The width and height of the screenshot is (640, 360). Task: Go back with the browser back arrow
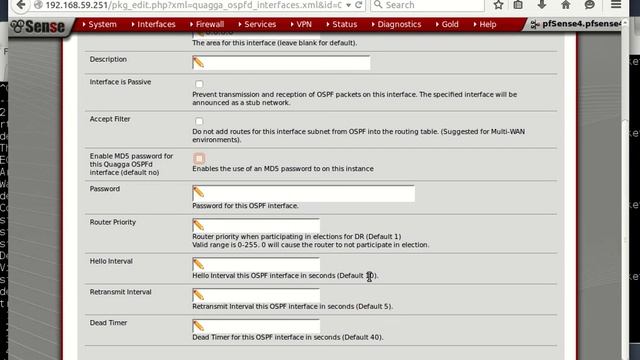click(20, 5)
